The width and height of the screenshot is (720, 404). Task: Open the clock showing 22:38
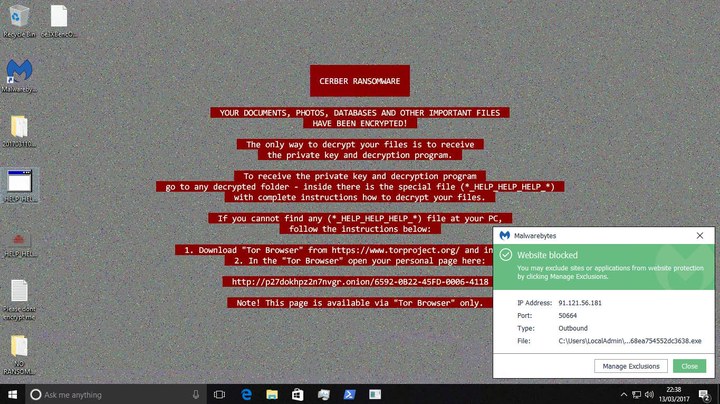click(674, 394)
